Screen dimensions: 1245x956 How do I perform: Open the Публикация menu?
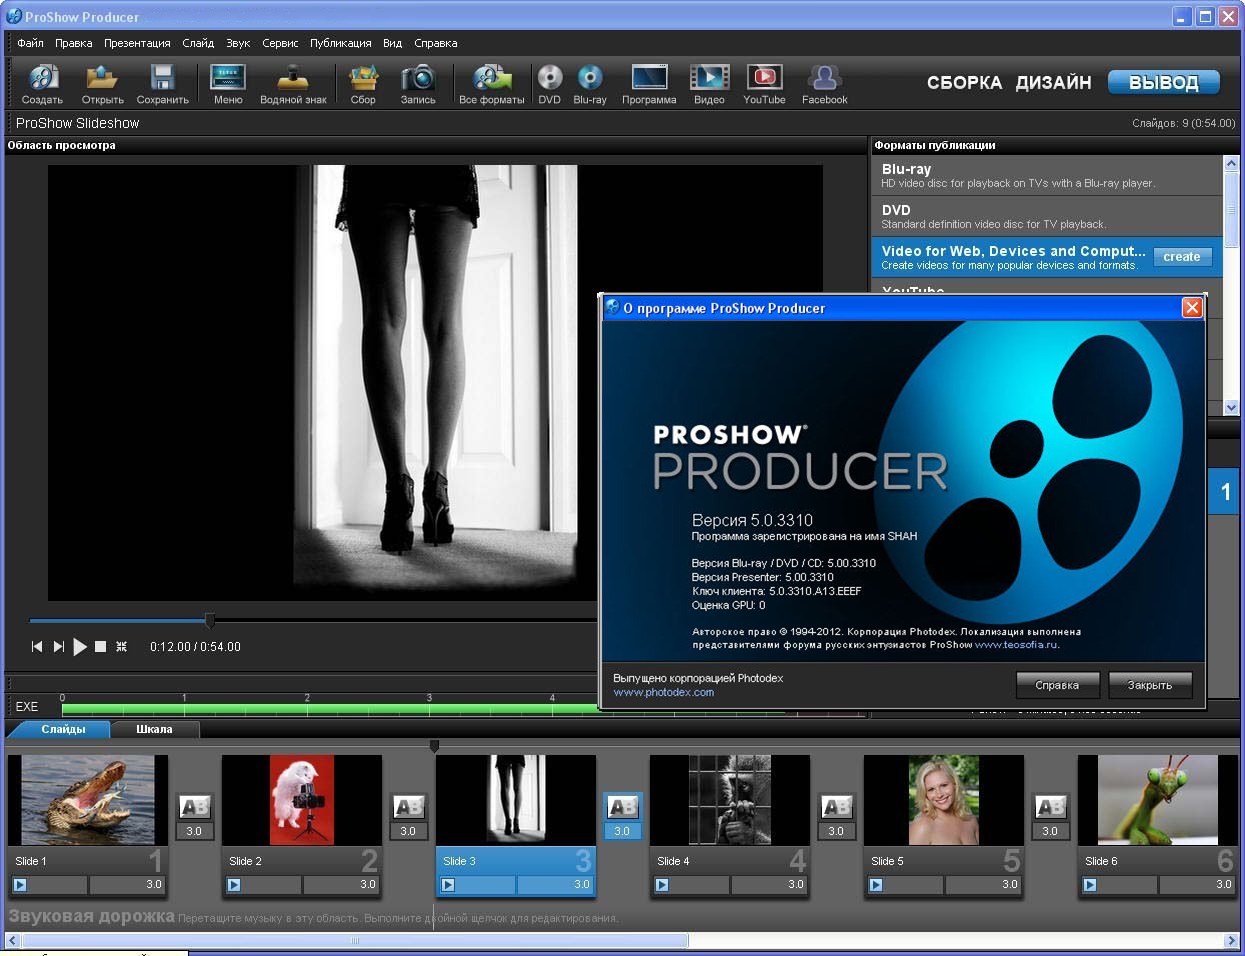tap(340, 43)
